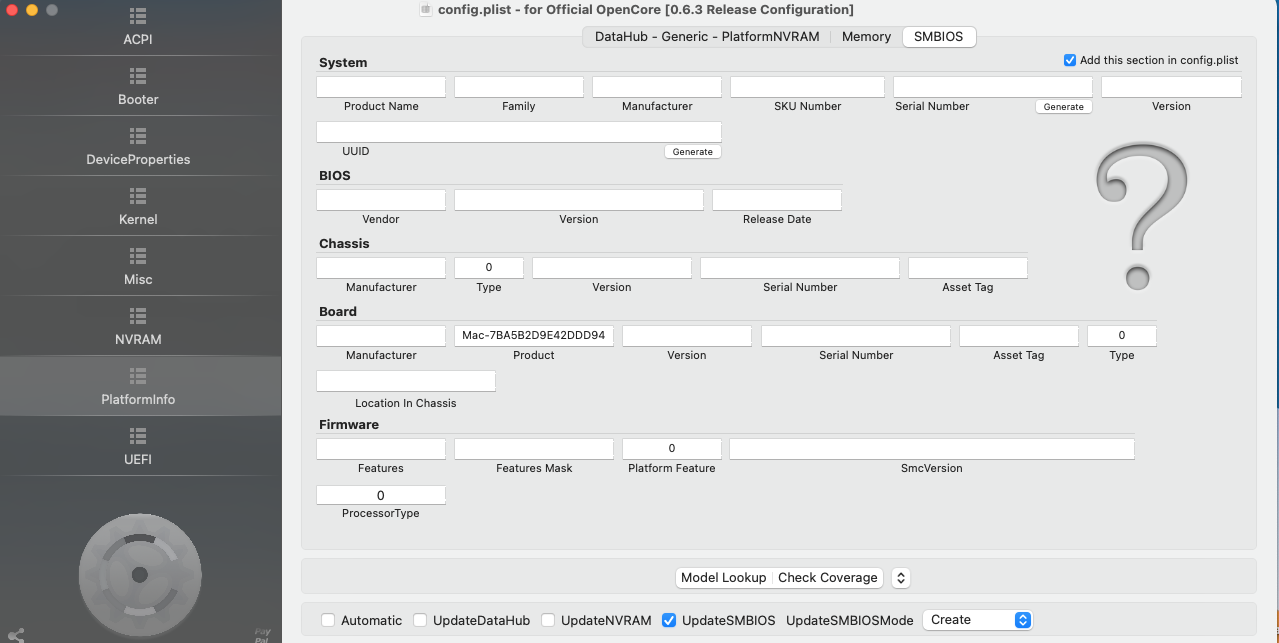This screenshot has width=1279, height=643.
Task: Select the PlatformInfo section icon
Action: pos(138,376)
